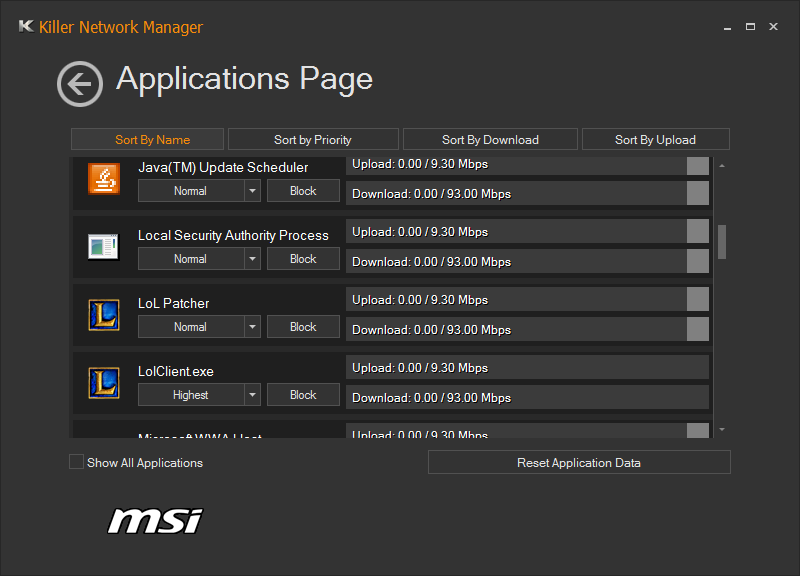Click the scroll down arrow of the list
800x576 pixels.
pyautogui.click(x=722, y=430)
